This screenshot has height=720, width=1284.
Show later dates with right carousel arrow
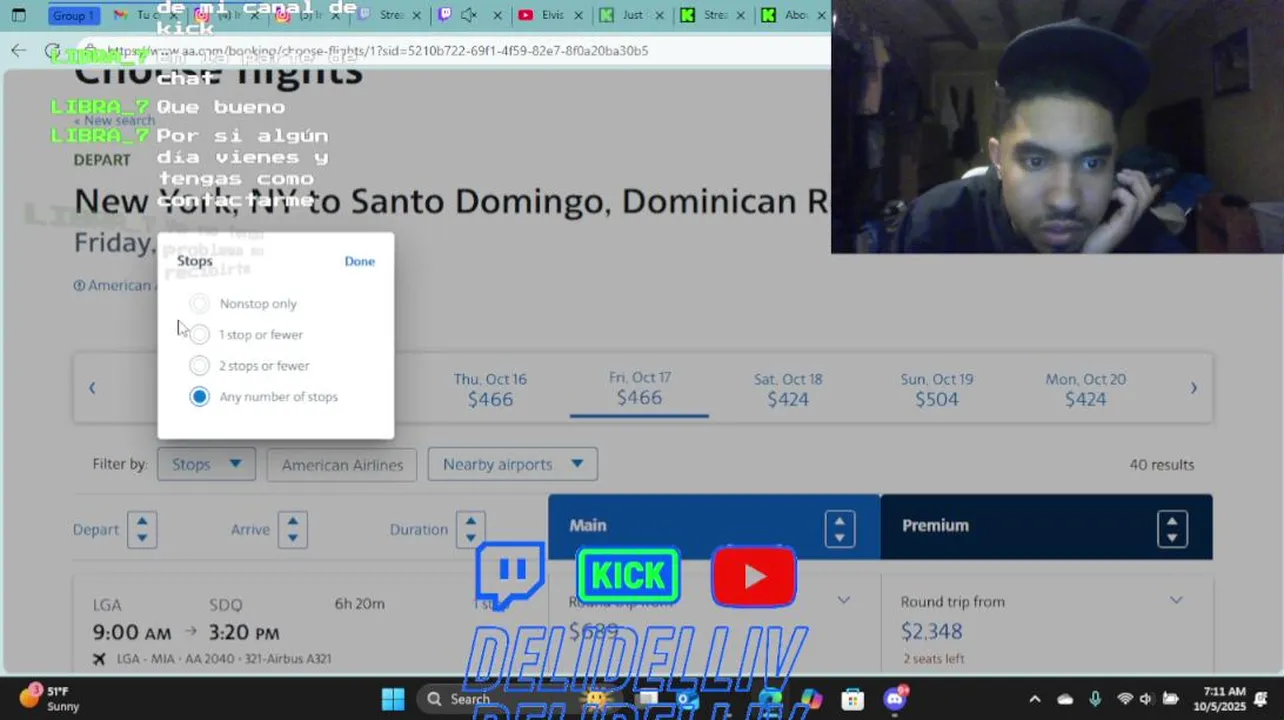1193,388
